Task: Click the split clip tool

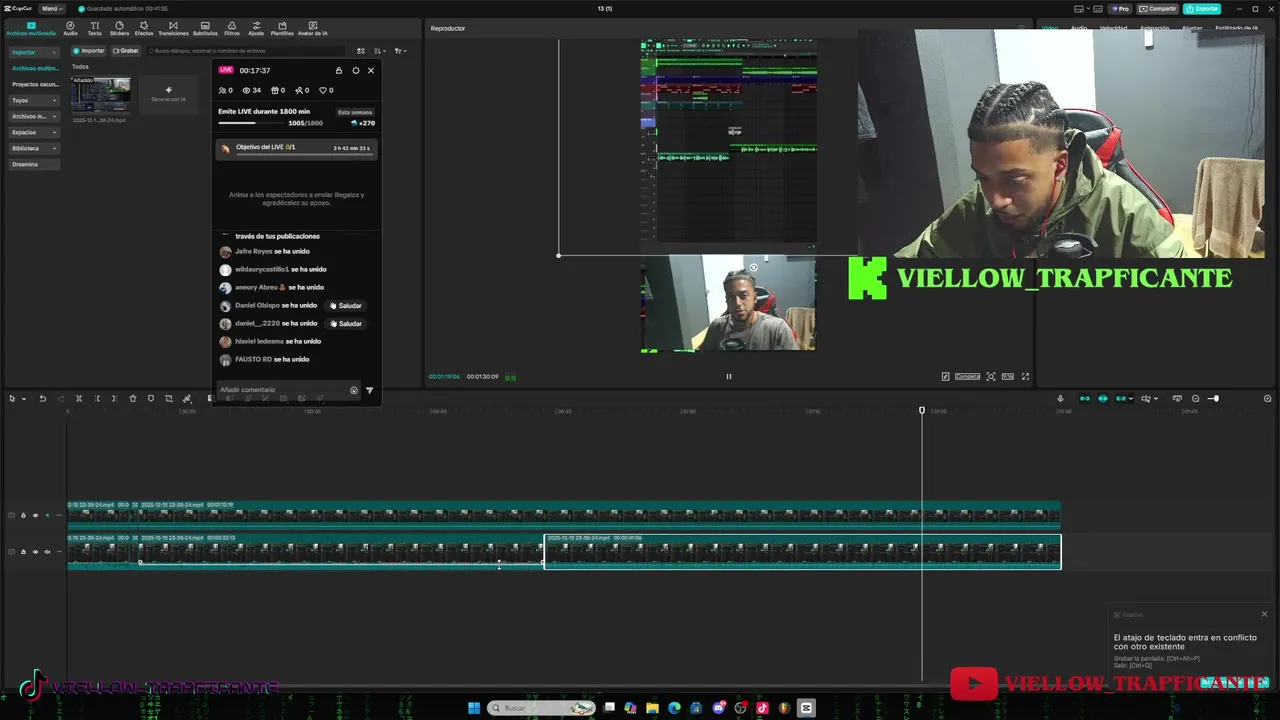Action: click(79, 398)
